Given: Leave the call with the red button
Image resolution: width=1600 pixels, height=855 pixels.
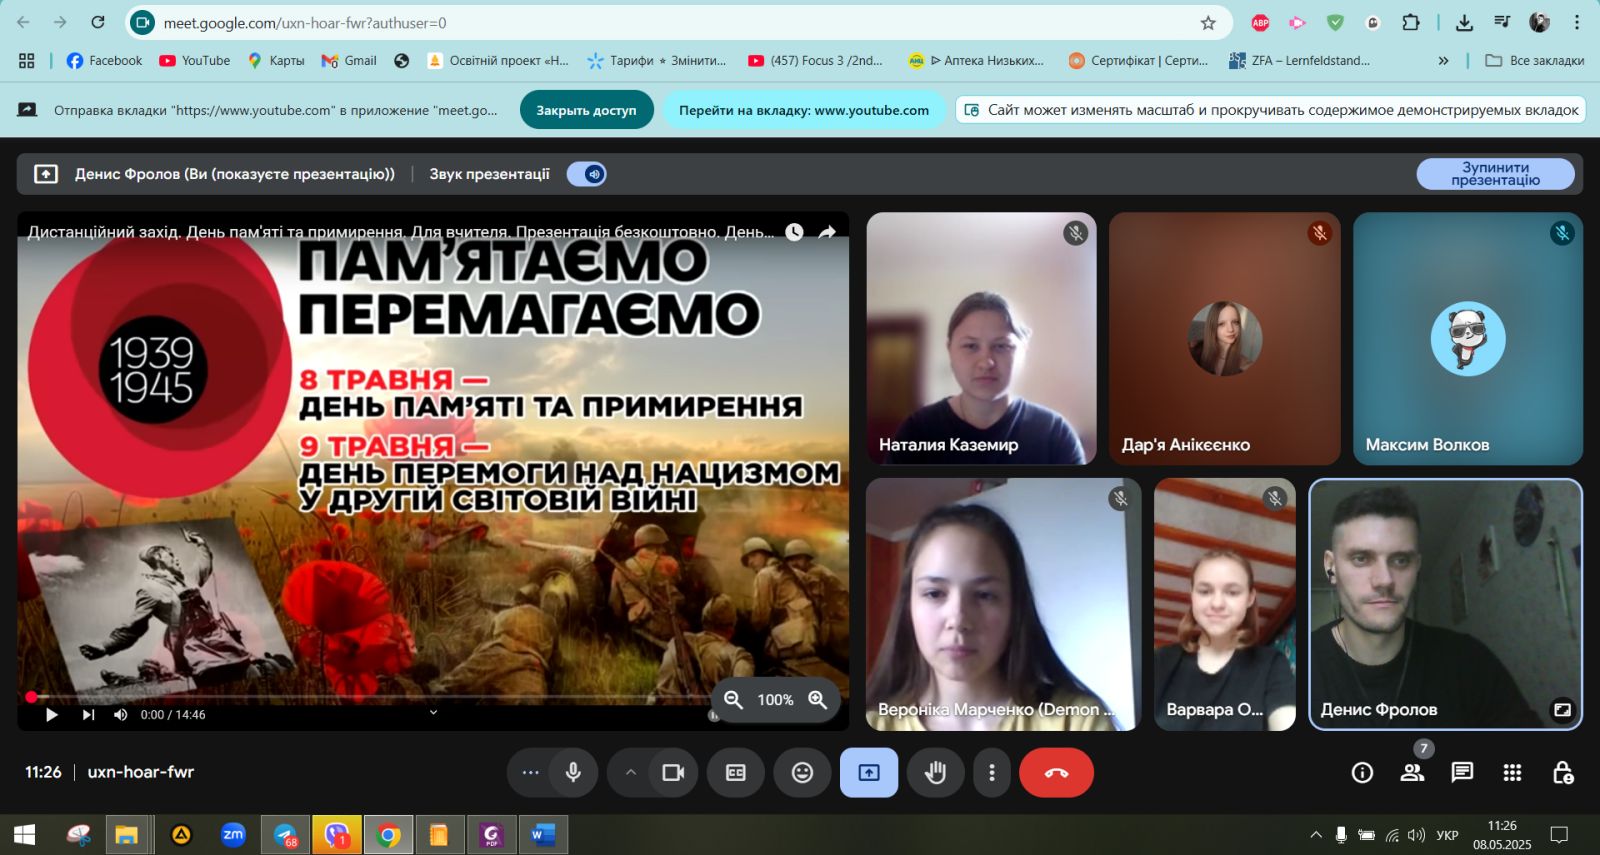Looking at the screenshot, I should [1056, 773].
